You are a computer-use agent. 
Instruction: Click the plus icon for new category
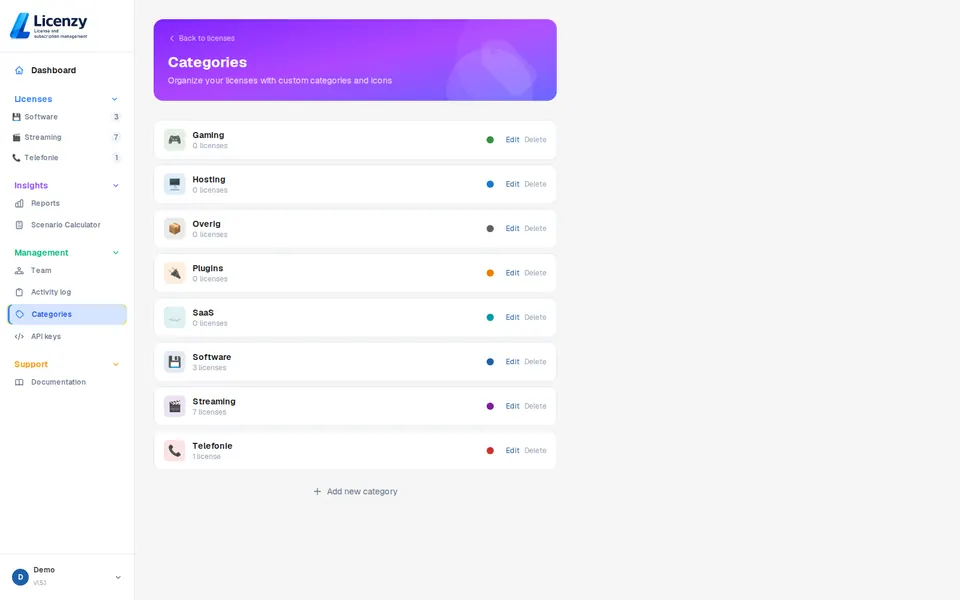[317, 492]
